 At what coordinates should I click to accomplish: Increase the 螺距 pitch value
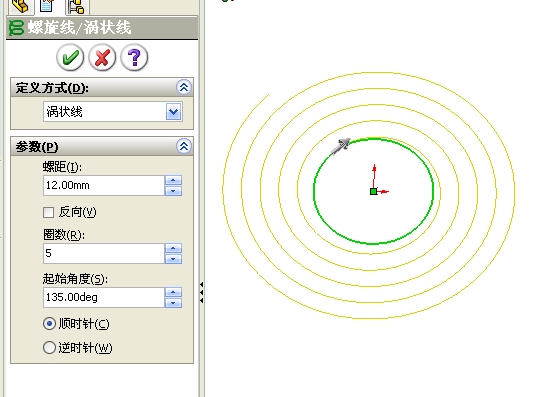[173, 180]
